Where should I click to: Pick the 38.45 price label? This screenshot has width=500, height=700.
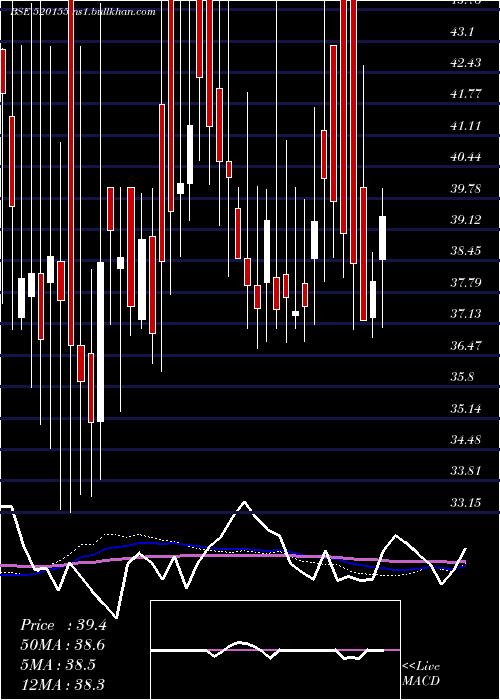click(466, 251)
